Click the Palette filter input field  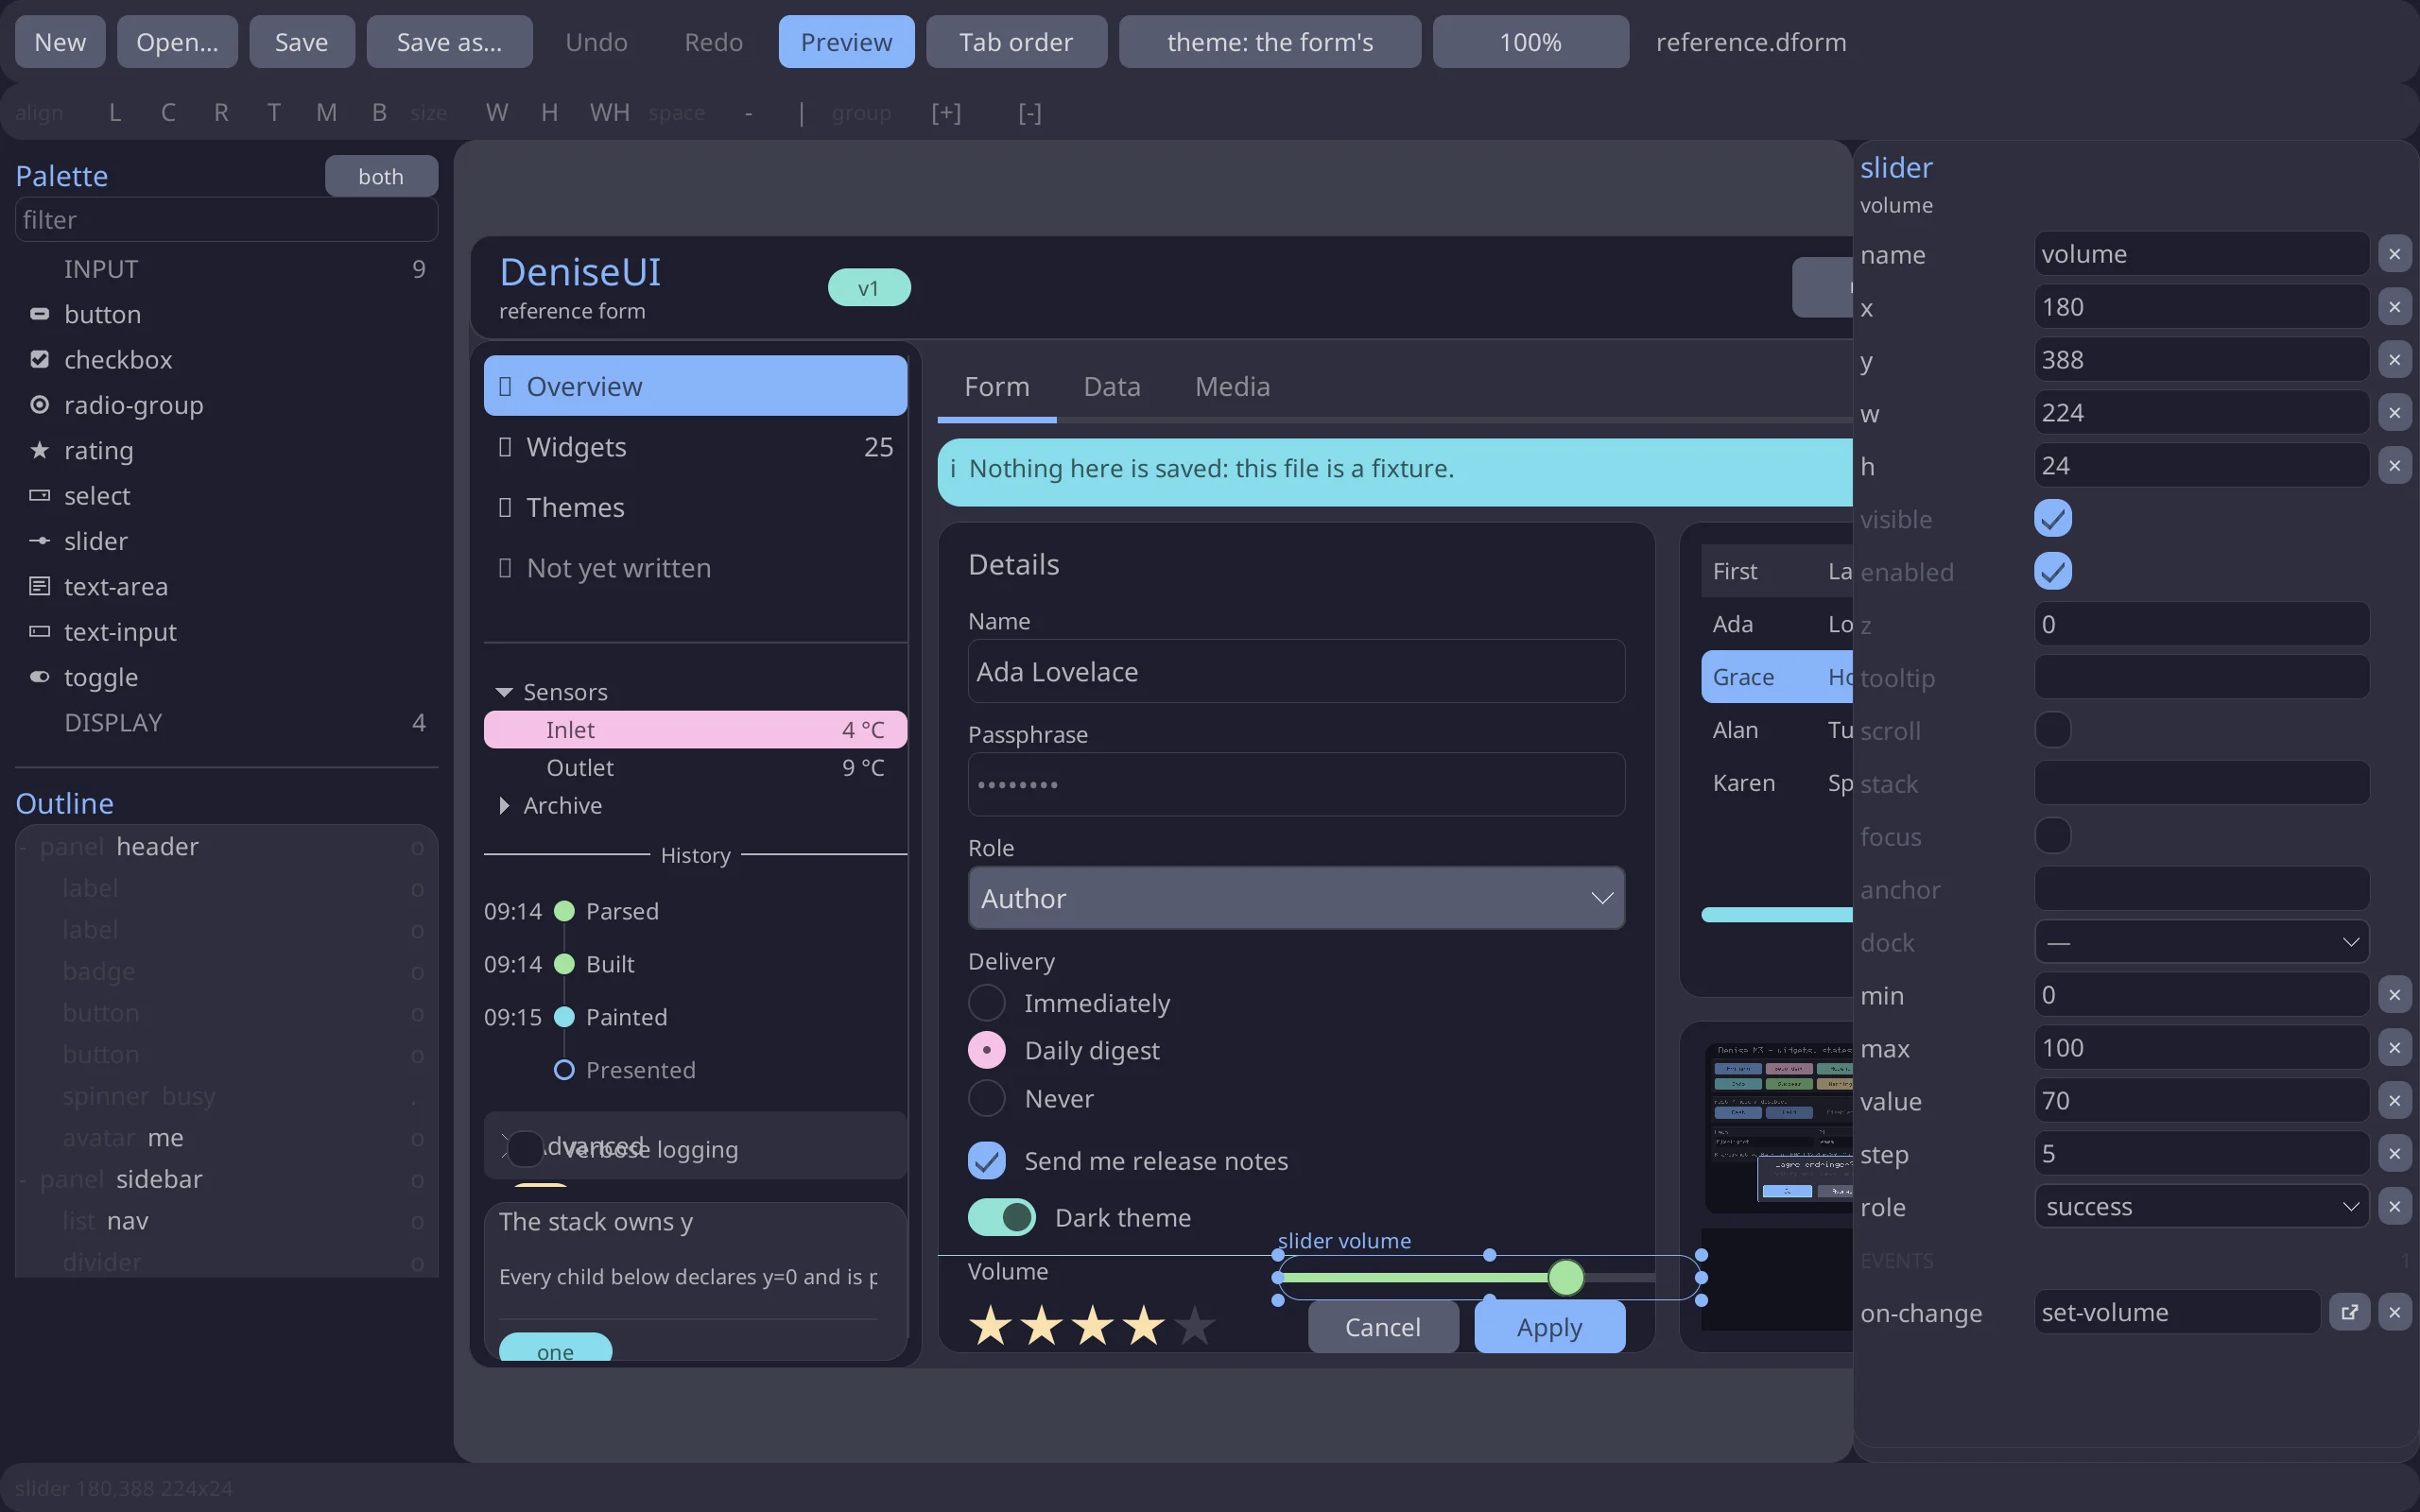click(227, 220)
